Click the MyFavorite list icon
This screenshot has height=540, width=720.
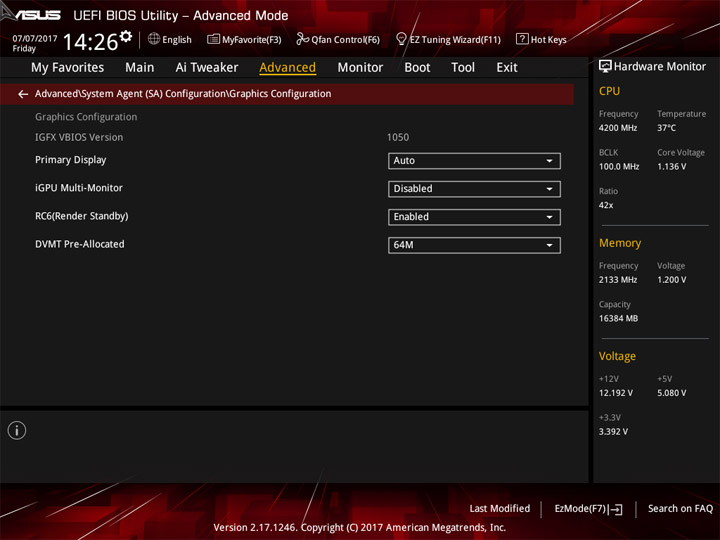(213, 39)
